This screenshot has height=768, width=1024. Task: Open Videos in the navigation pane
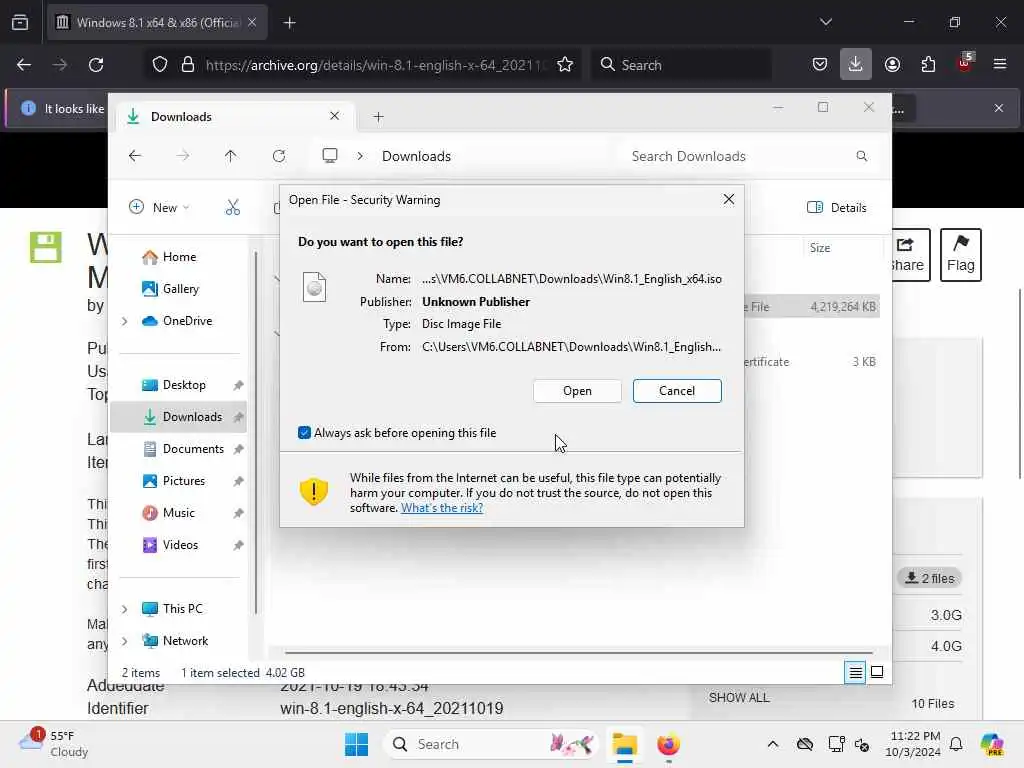180,545
